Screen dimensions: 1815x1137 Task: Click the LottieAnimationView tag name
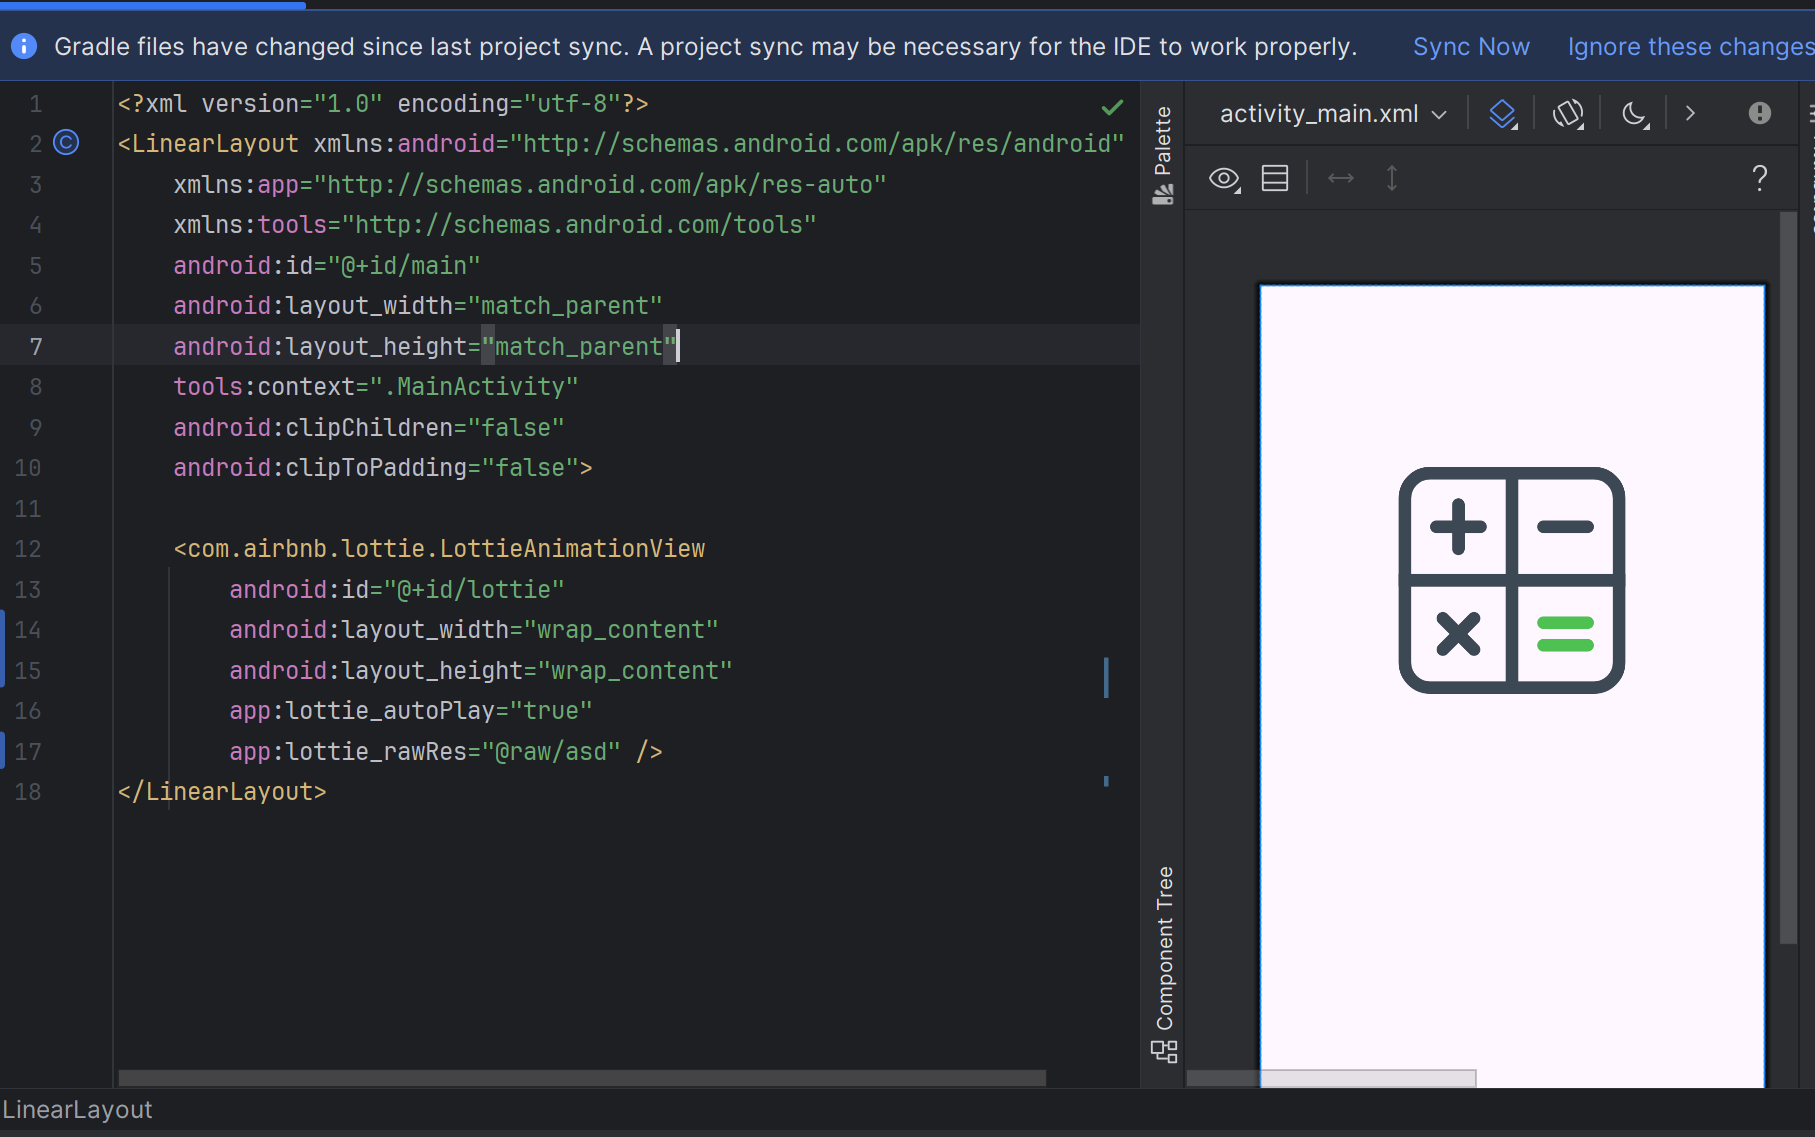click(446, 549)
